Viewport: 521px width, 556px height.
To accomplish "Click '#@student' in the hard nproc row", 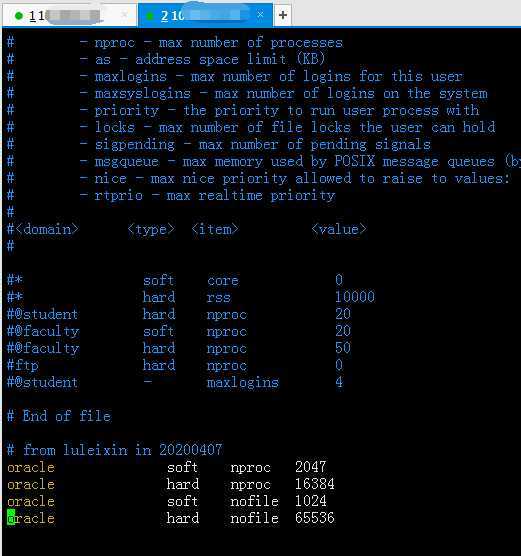I will click(43, 314).
